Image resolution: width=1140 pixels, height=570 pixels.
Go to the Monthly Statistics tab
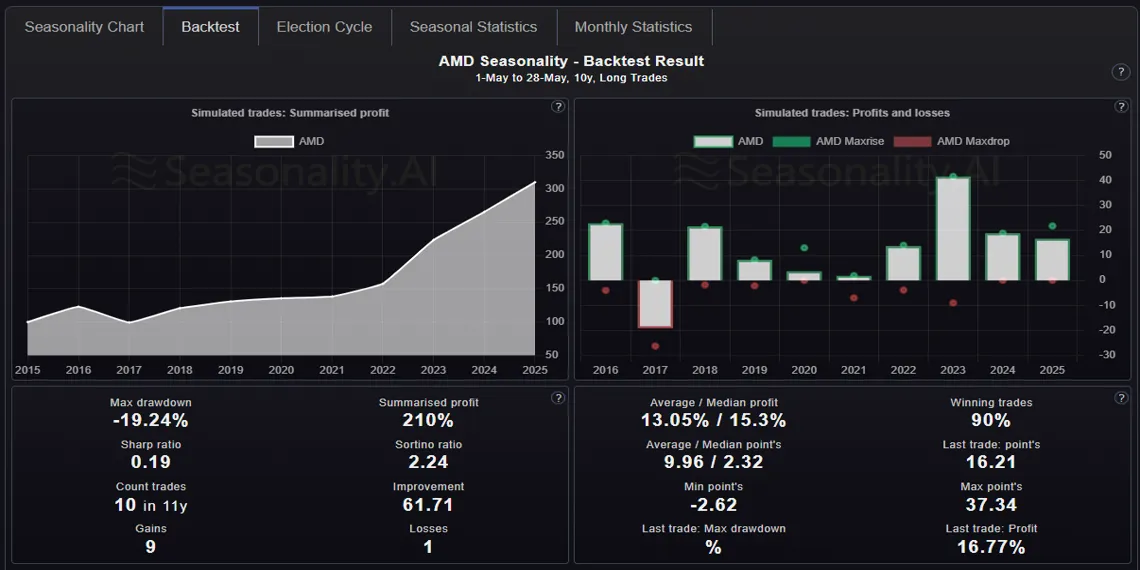(x=633, y=27)
